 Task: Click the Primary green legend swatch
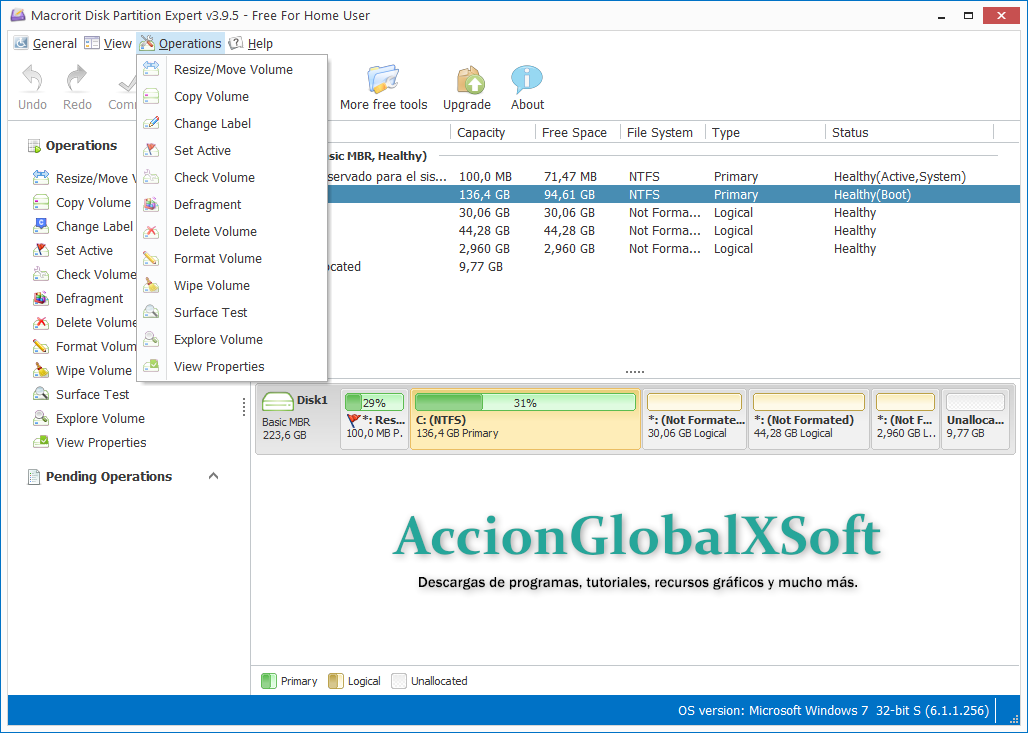click(x=269, y=681)
